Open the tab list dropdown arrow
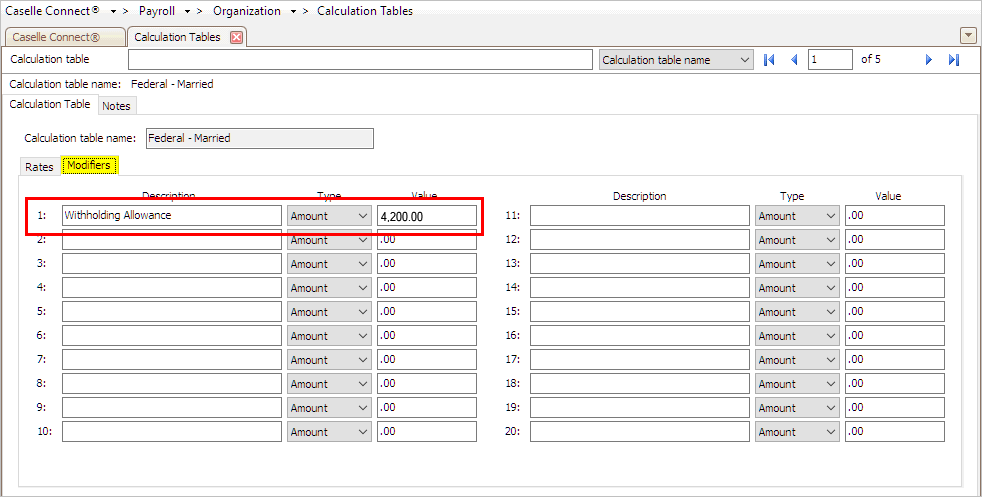This screenshot has width=982, height=497. click(967, 36)
